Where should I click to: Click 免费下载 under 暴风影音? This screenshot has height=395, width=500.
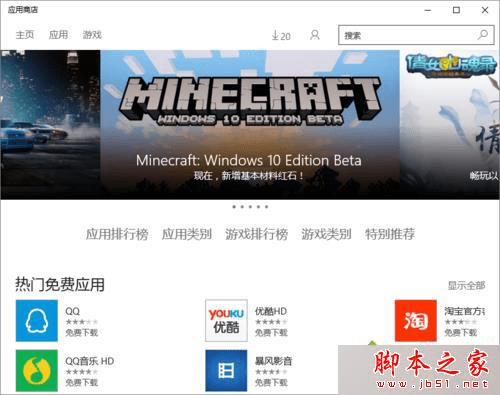(271, 382)
